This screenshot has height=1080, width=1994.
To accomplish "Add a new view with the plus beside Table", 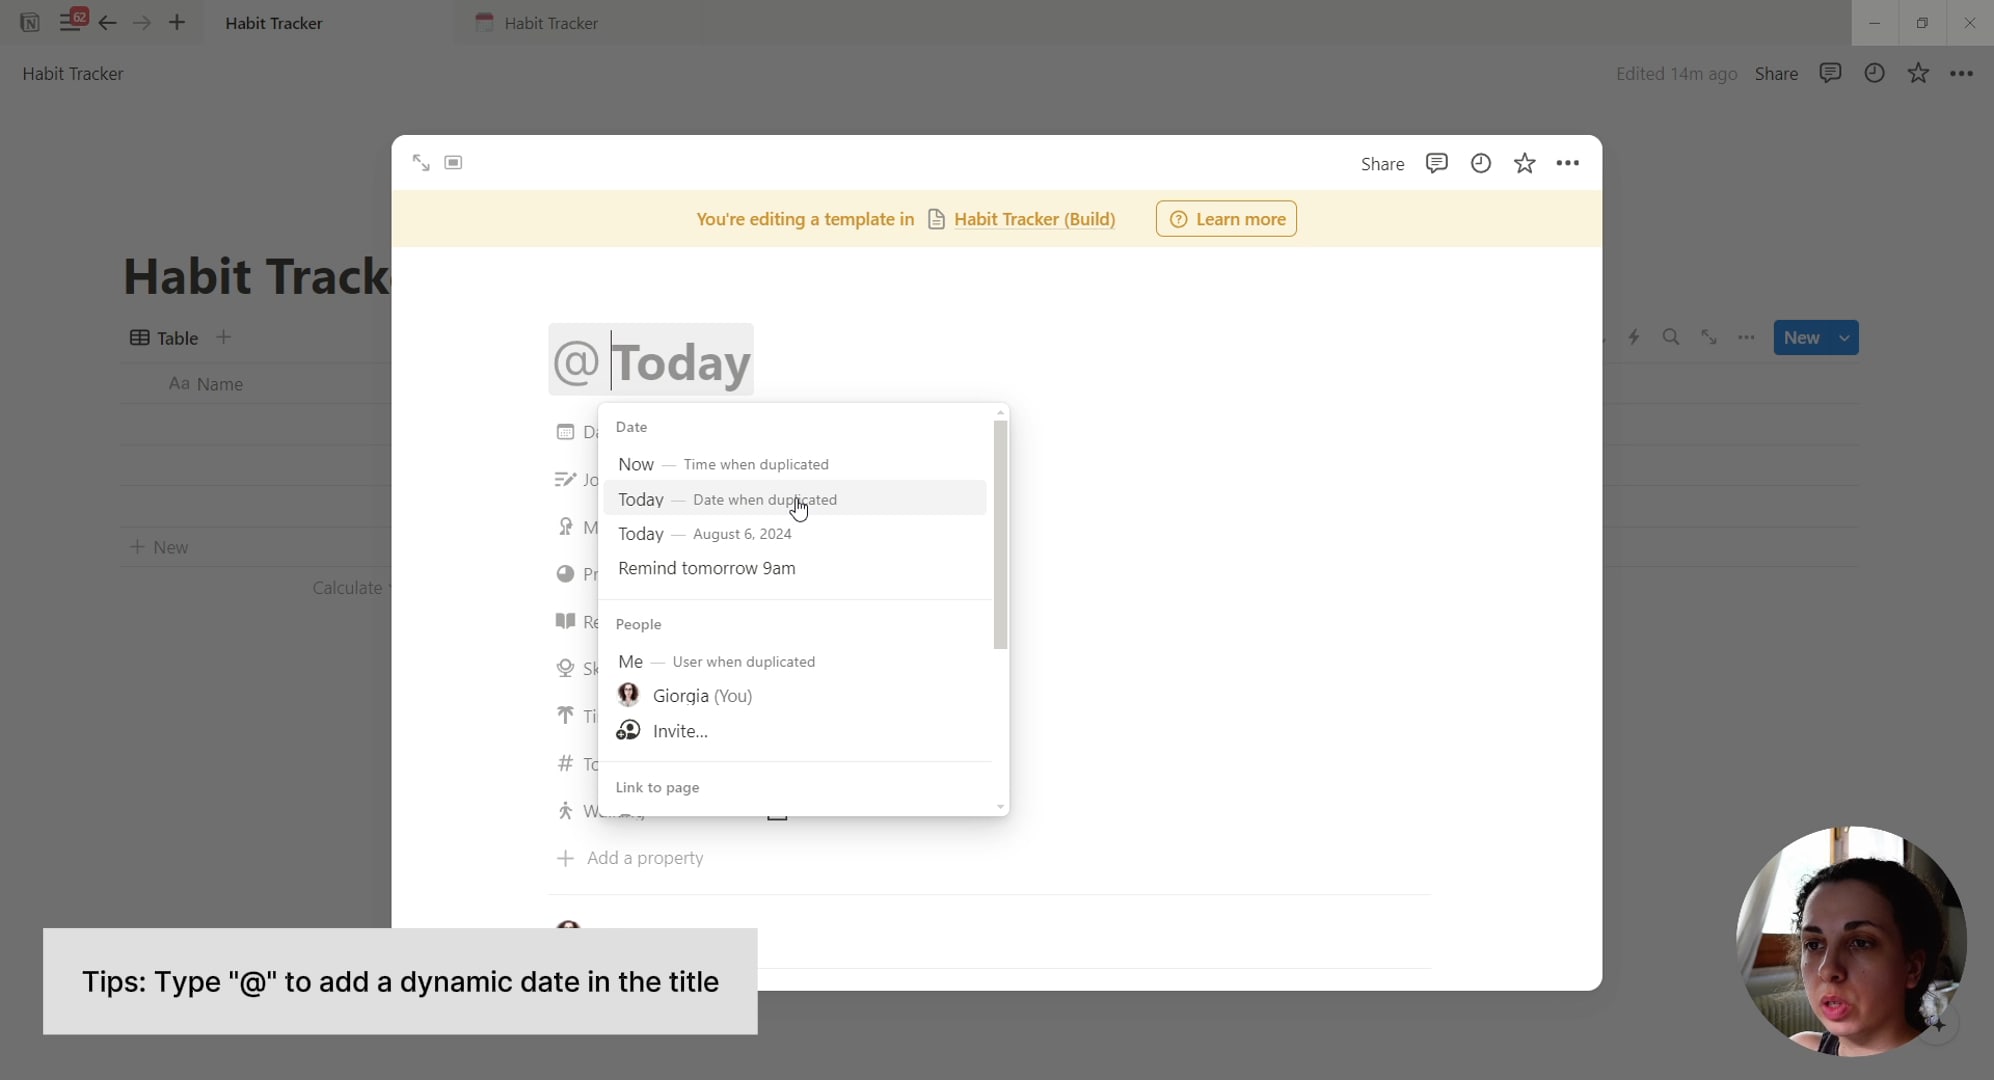I will point(224,338).
